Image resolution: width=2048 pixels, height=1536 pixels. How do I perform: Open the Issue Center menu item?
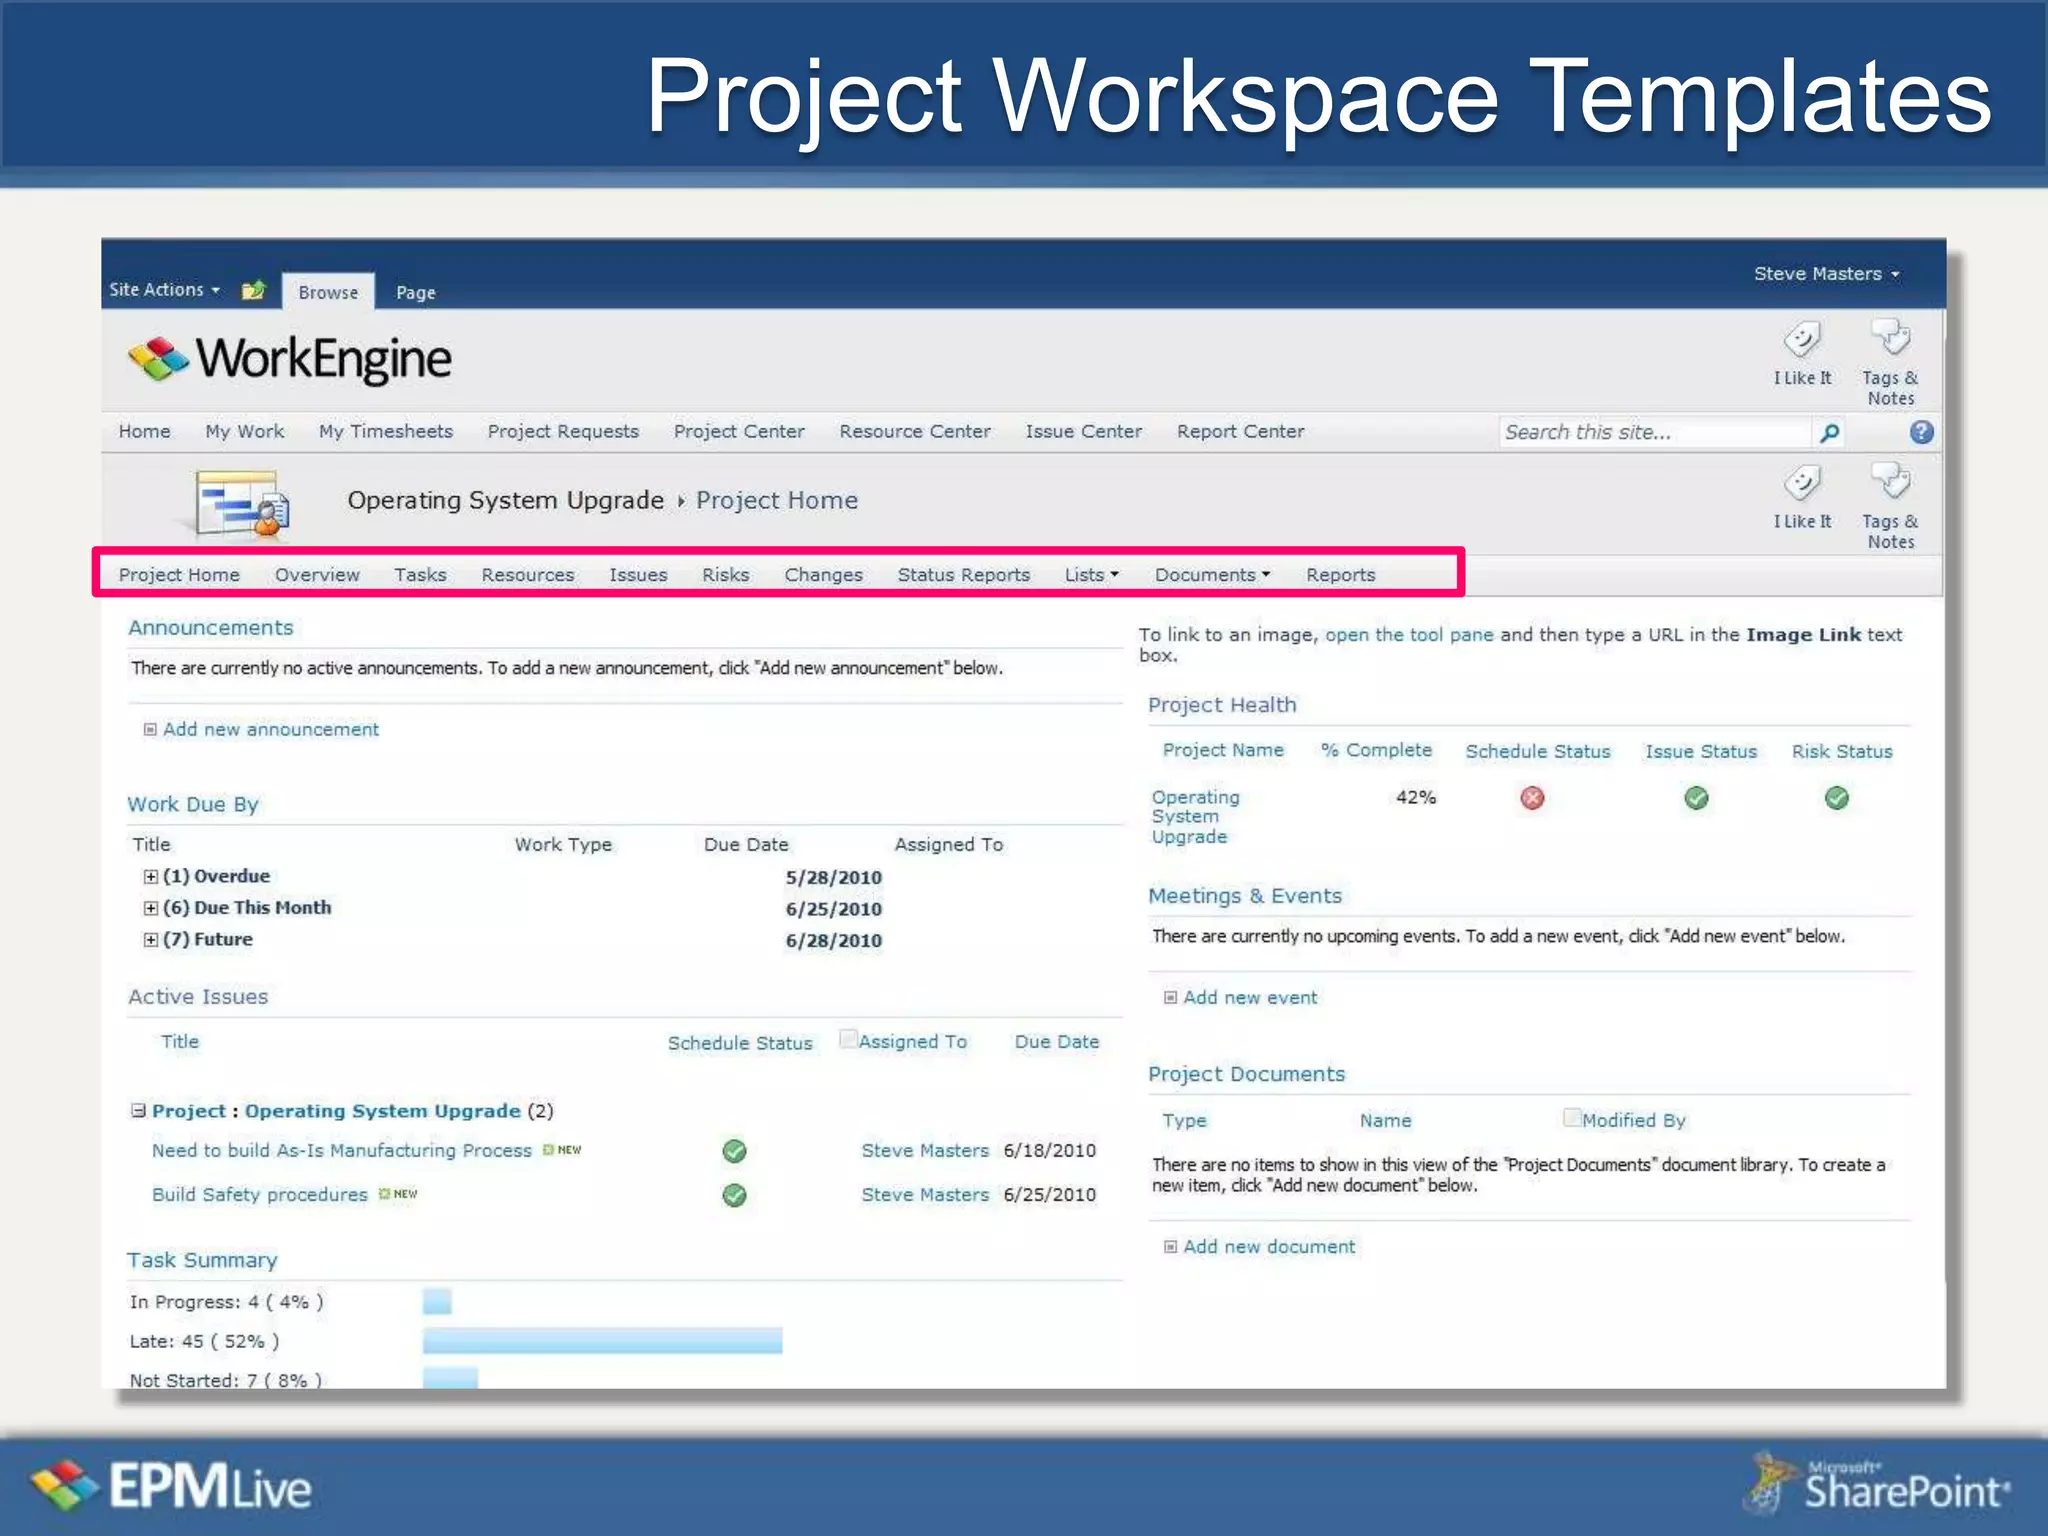1083,432
